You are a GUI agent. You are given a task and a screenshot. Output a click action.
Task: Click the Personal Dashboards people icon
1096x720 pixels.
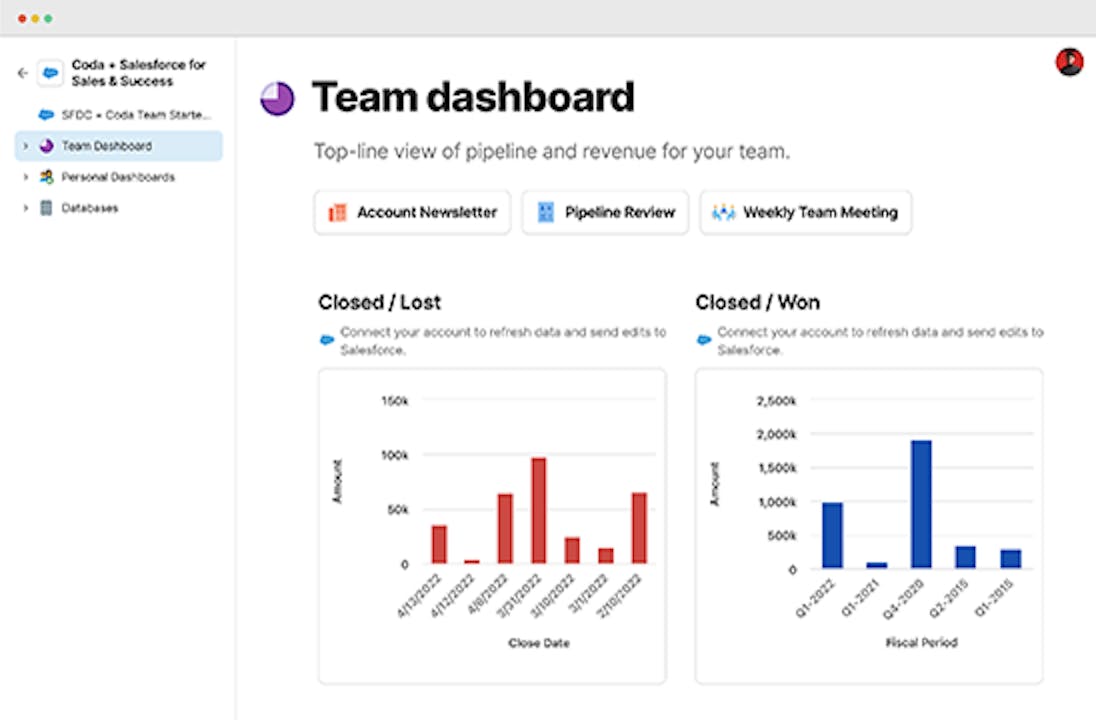pyautogui.click(x=46, y=177)
